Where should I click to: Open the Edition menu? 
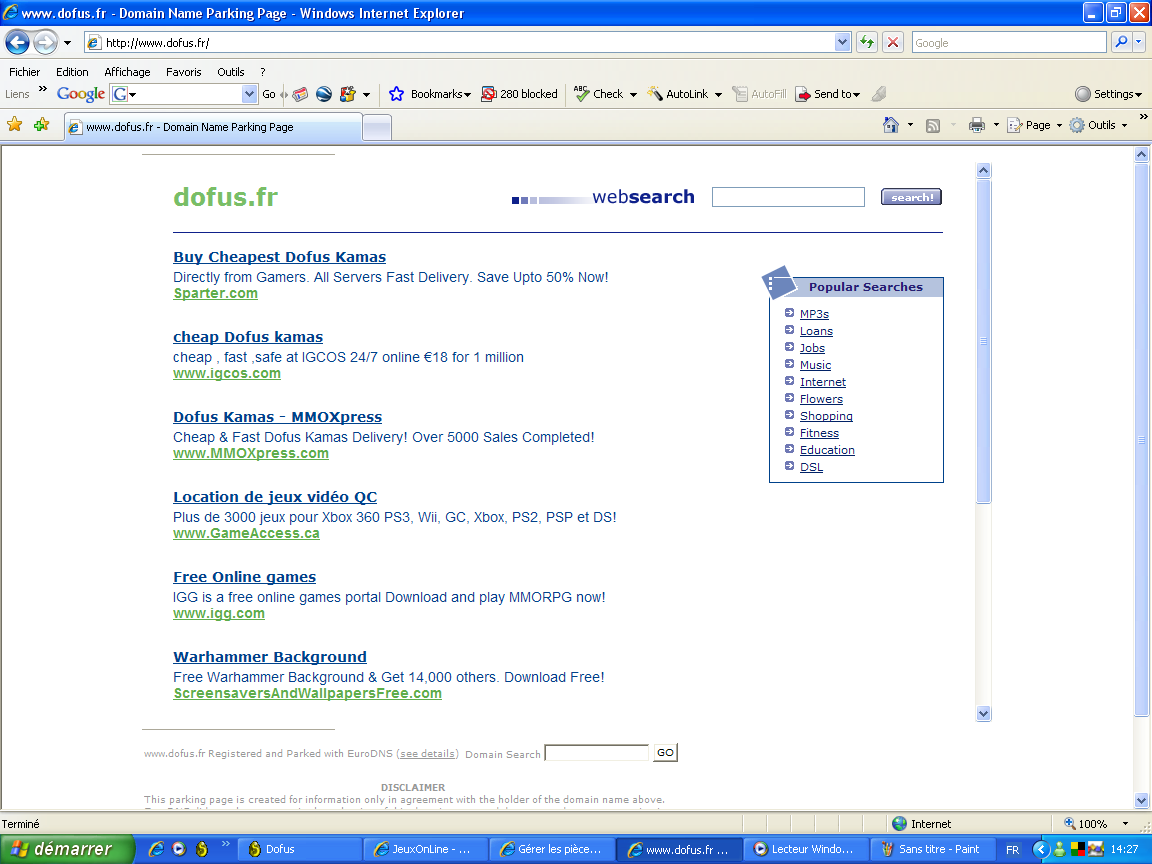pyautogui.click(x=72, y=72)
